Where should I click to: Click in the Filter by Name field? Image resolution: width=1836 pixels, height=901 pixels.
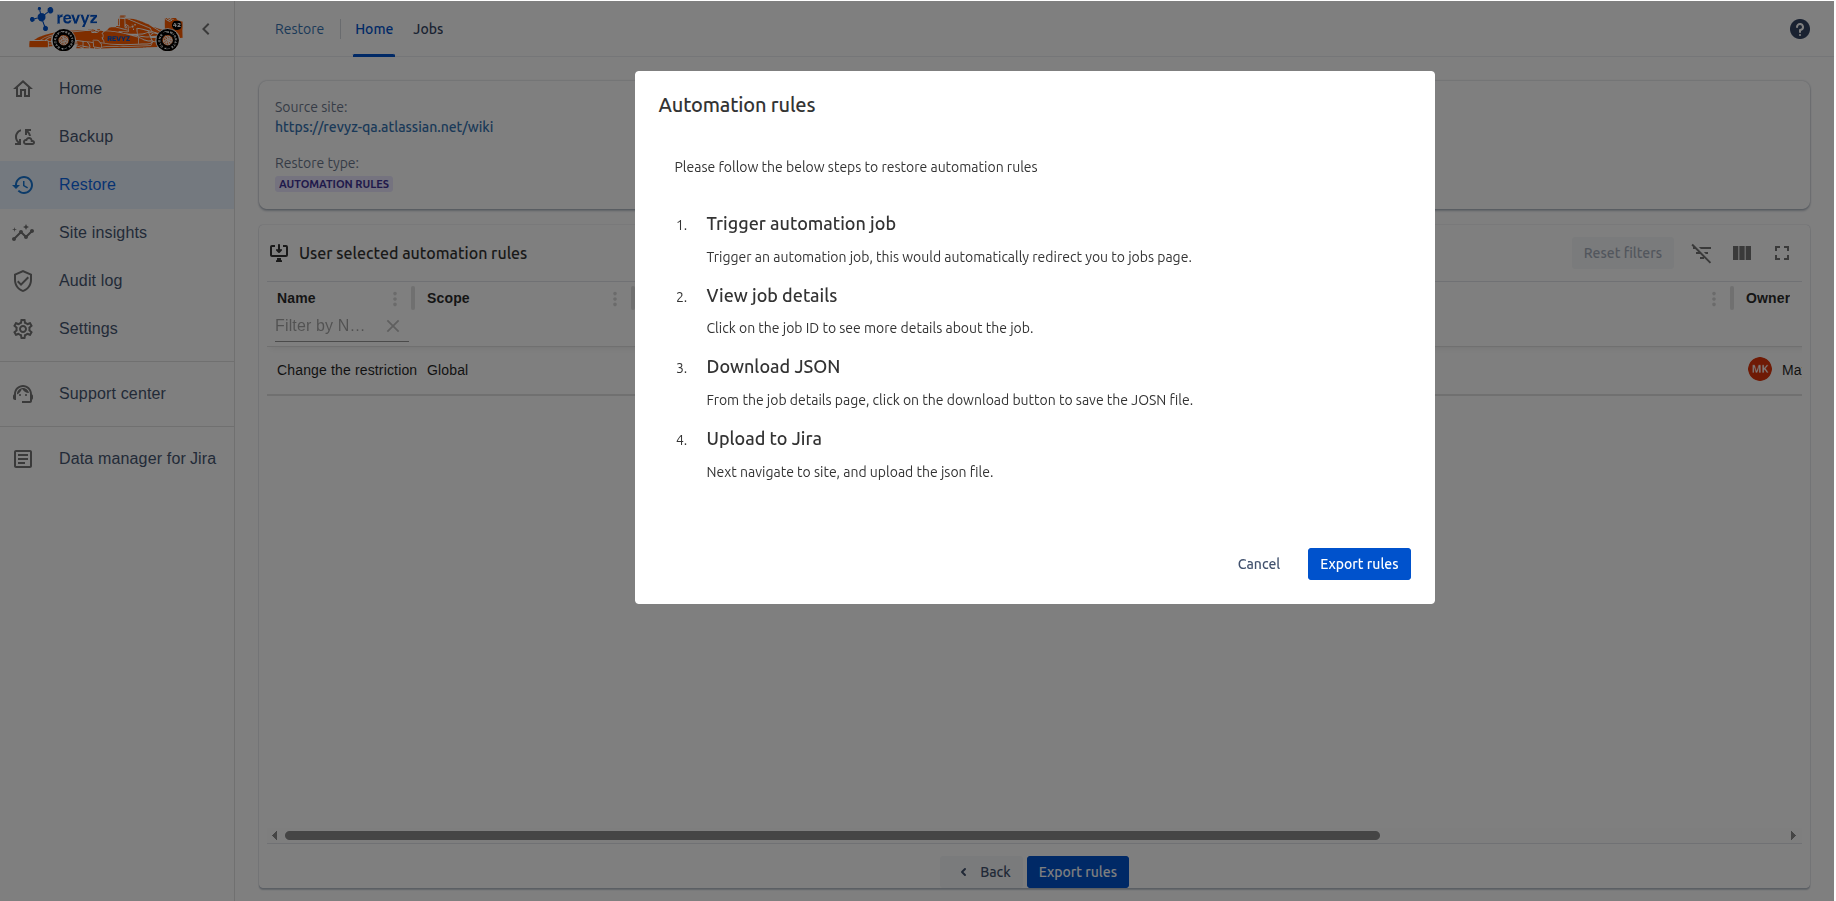click(320, 325)
